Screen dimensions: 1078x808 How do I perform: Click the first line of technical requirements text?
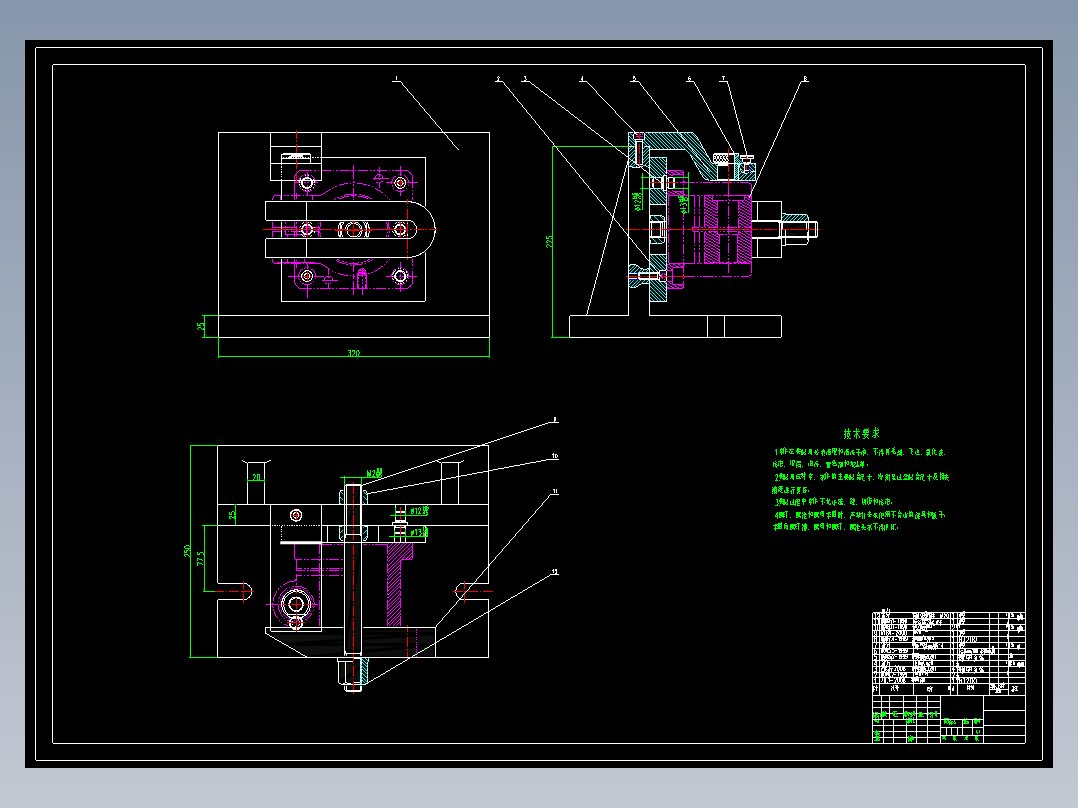pos(859,452)
